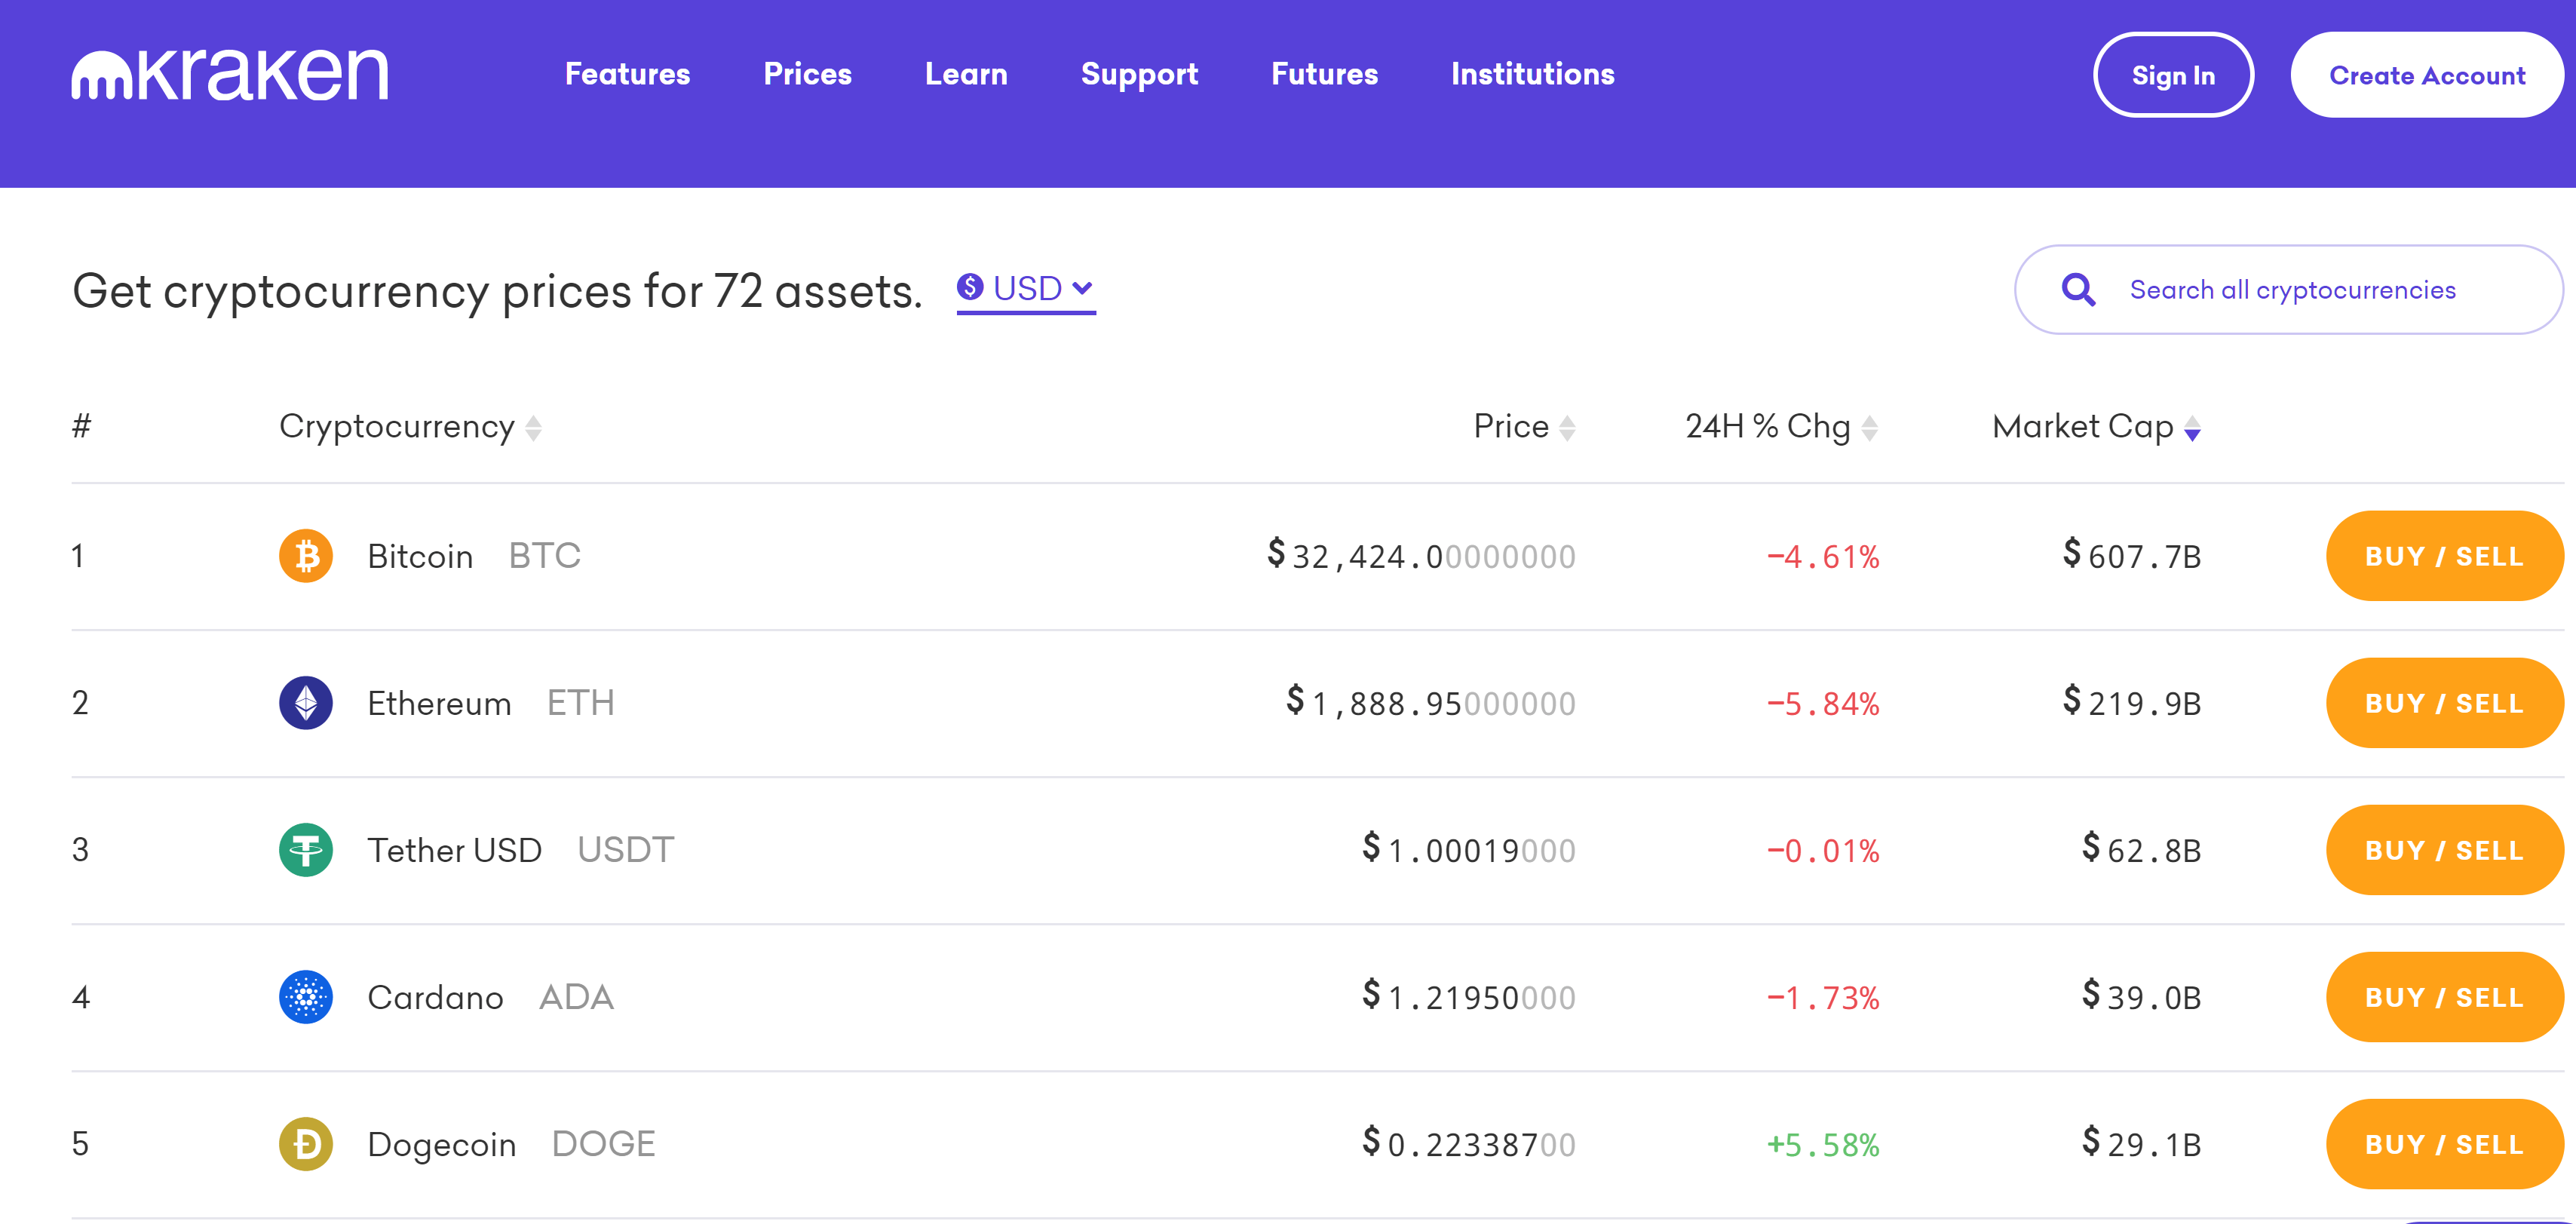Click the search magnifier icon

point(2080,290)
